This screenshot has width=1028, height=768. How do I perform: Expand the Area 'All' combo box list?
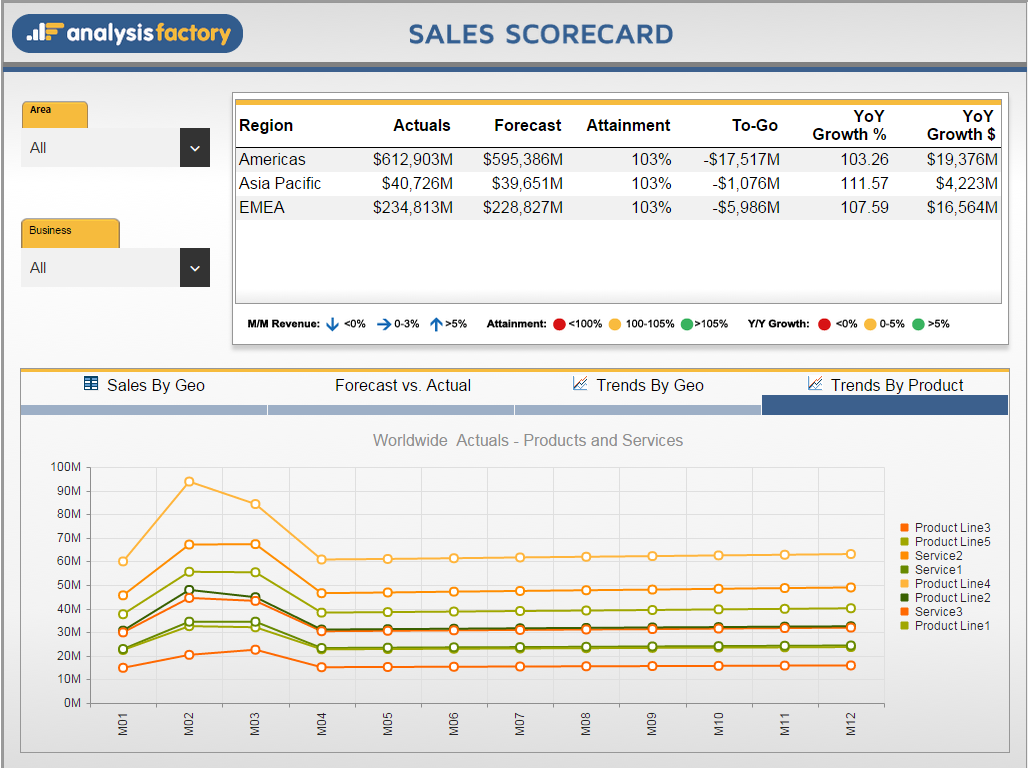[194, 147]
